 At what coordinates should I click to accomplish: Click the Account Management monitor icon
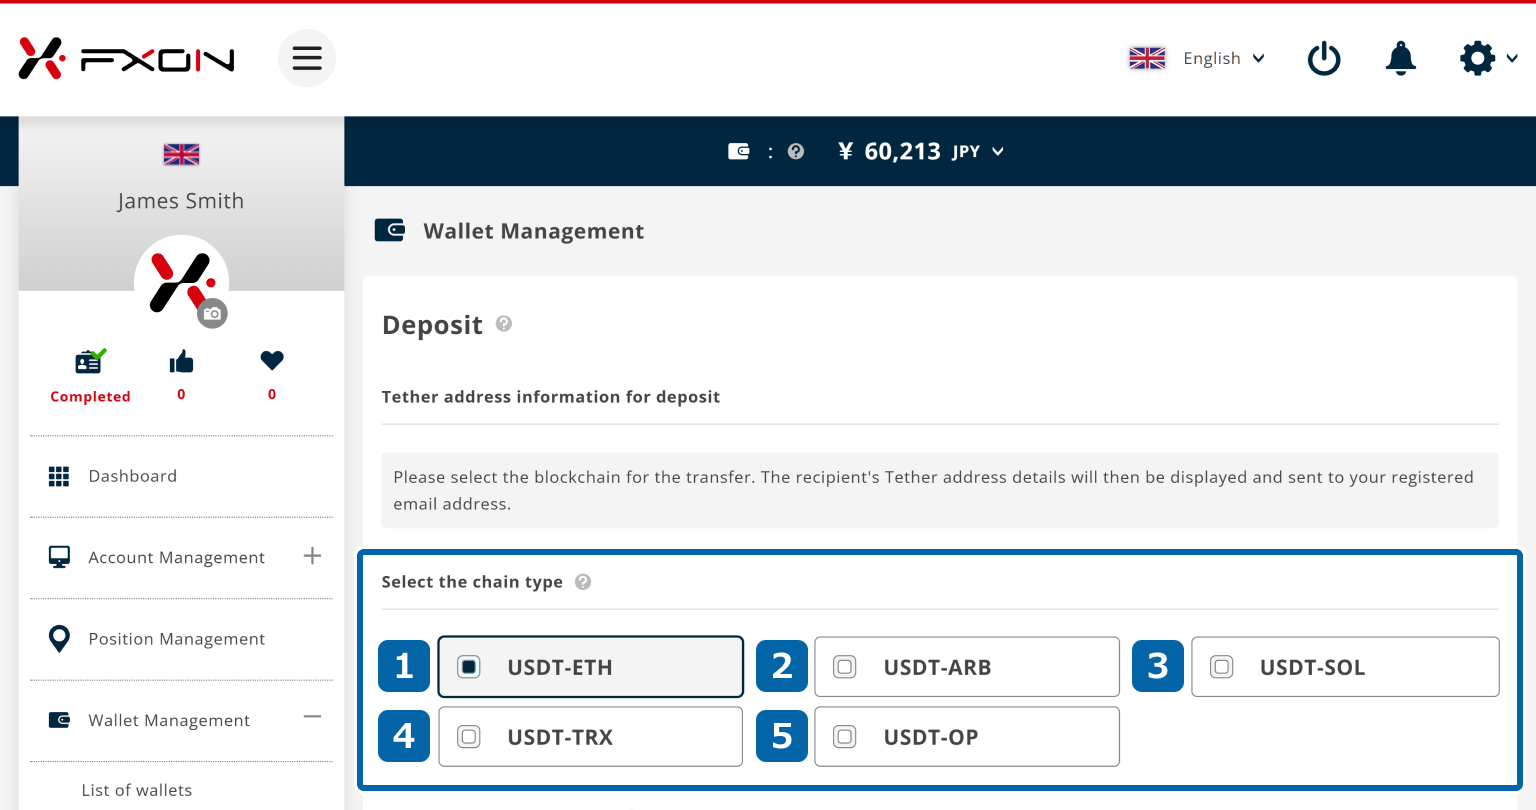tap(59, 557)
